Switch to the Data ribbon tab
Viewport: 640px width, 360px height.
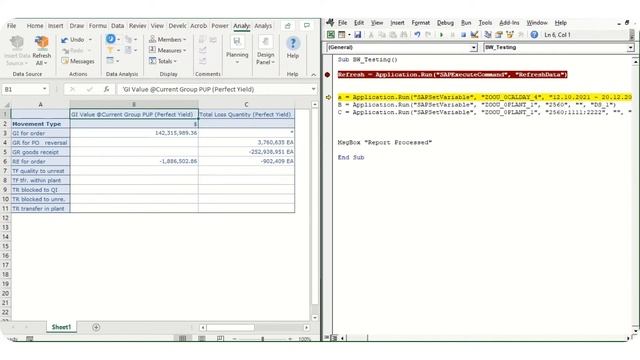pyautogui.click(x=118, y=26)
